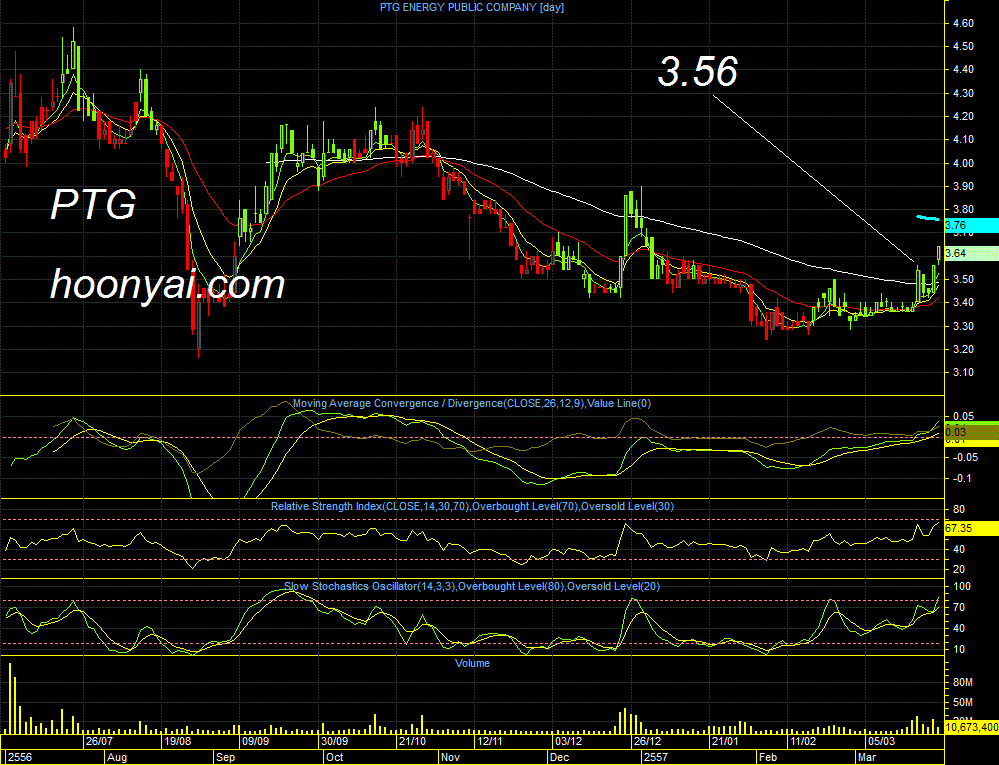Click the 100 stochastic axis label
The width and height of the screenshot is (999, 765).
tap(962, 587)
